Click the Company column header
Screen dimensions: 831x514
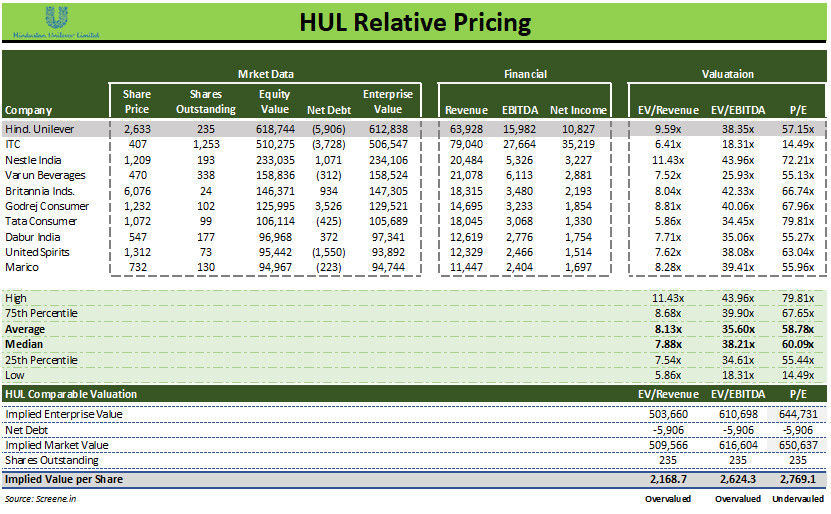point(29,110)
